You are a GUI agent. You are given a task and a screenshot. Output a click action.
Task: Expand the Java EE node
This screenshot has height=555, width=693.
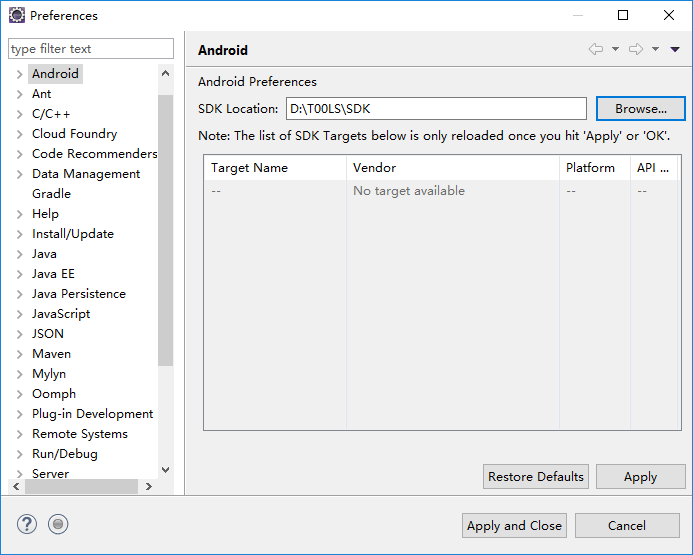click(x=19, y=274)
